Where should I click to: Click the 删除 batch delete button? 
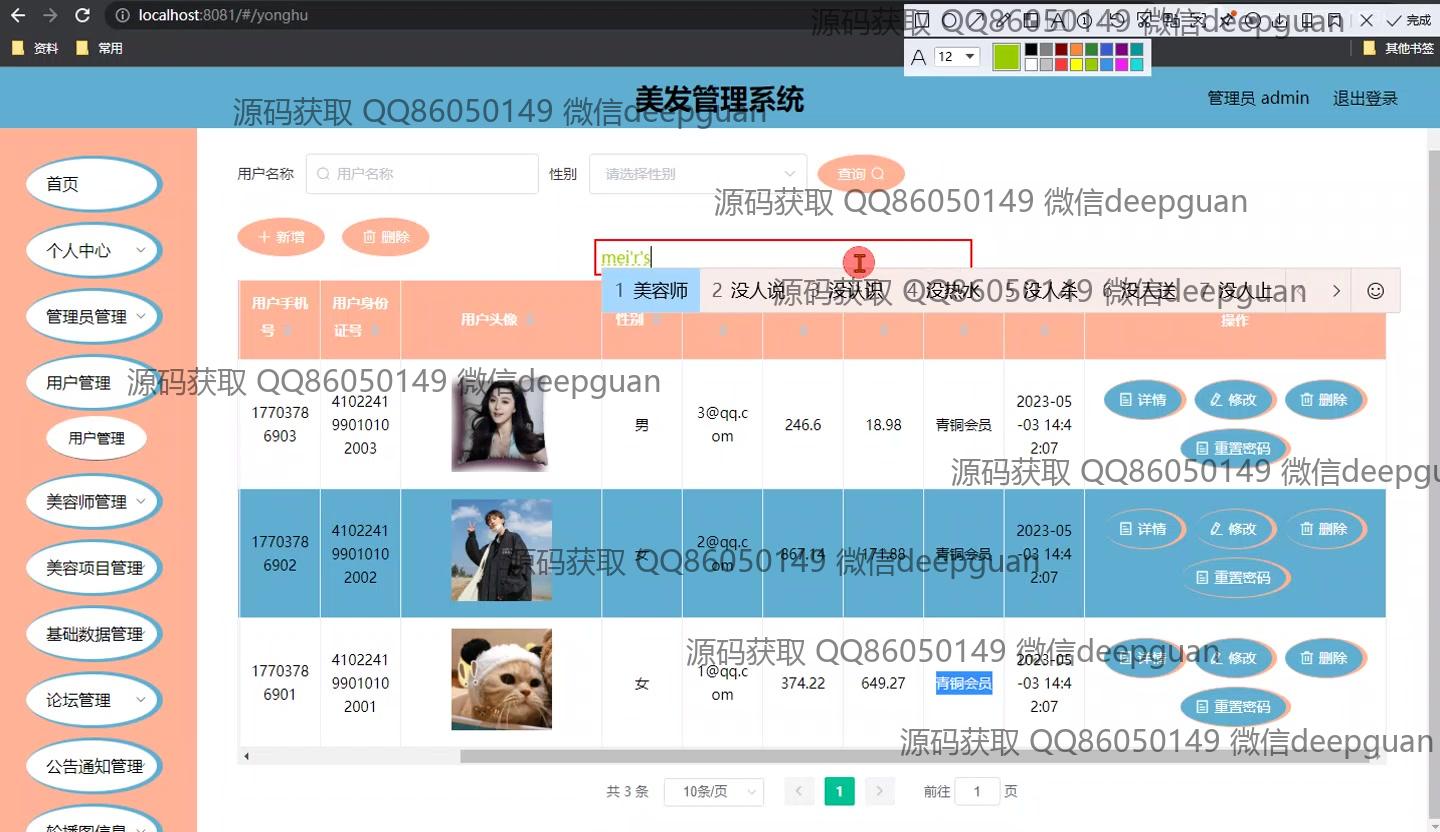385,237
